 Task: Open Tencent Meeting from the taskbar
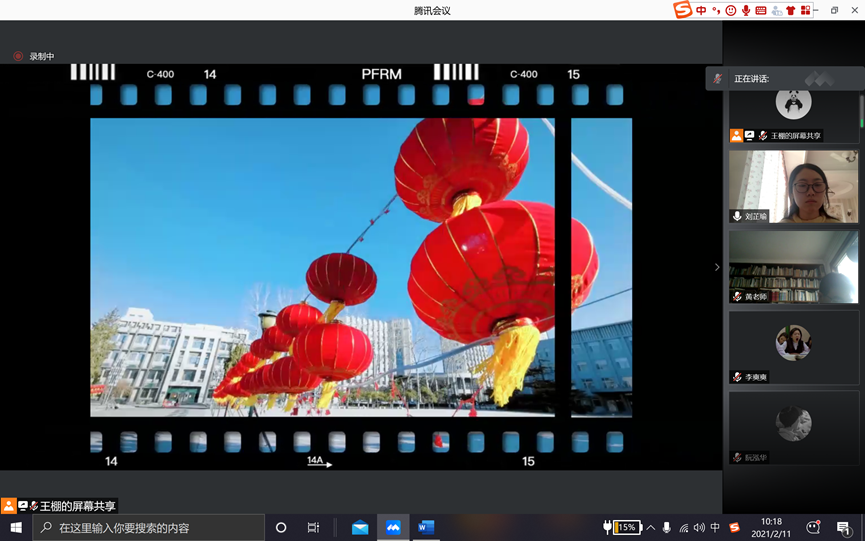tap(393, 527)
